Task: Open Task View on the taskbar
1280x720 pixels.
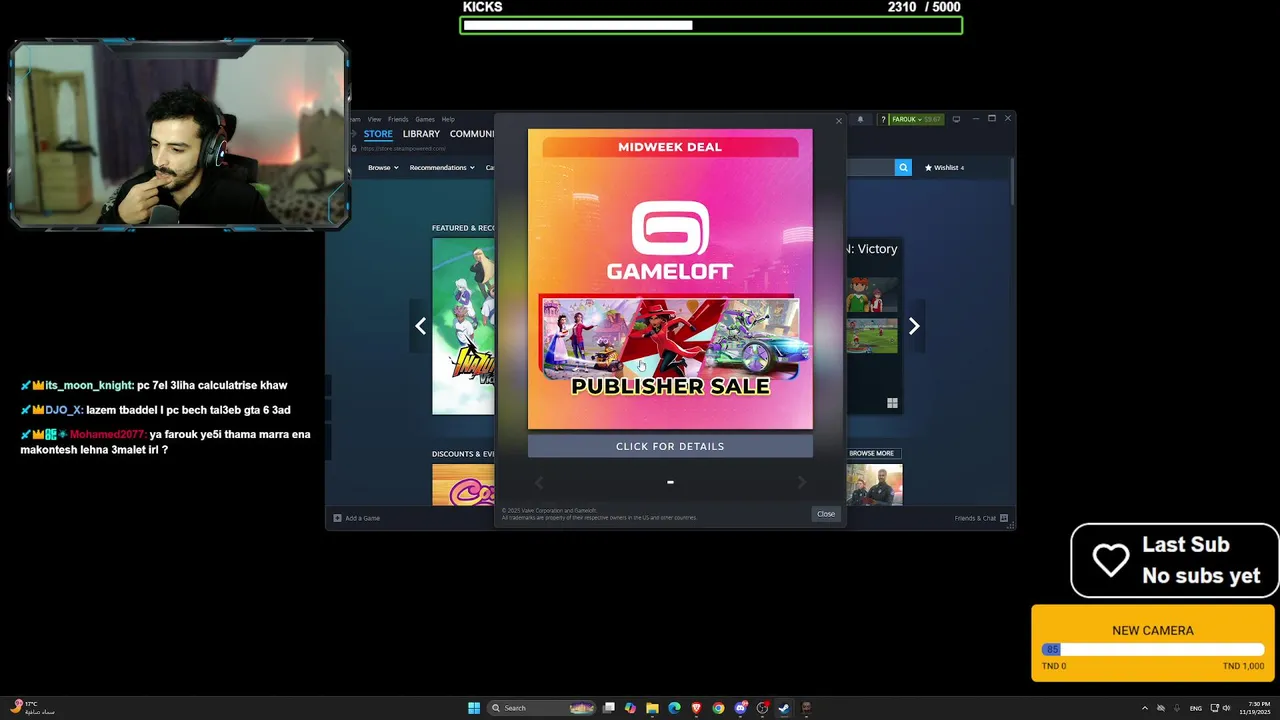Action: 608,708
